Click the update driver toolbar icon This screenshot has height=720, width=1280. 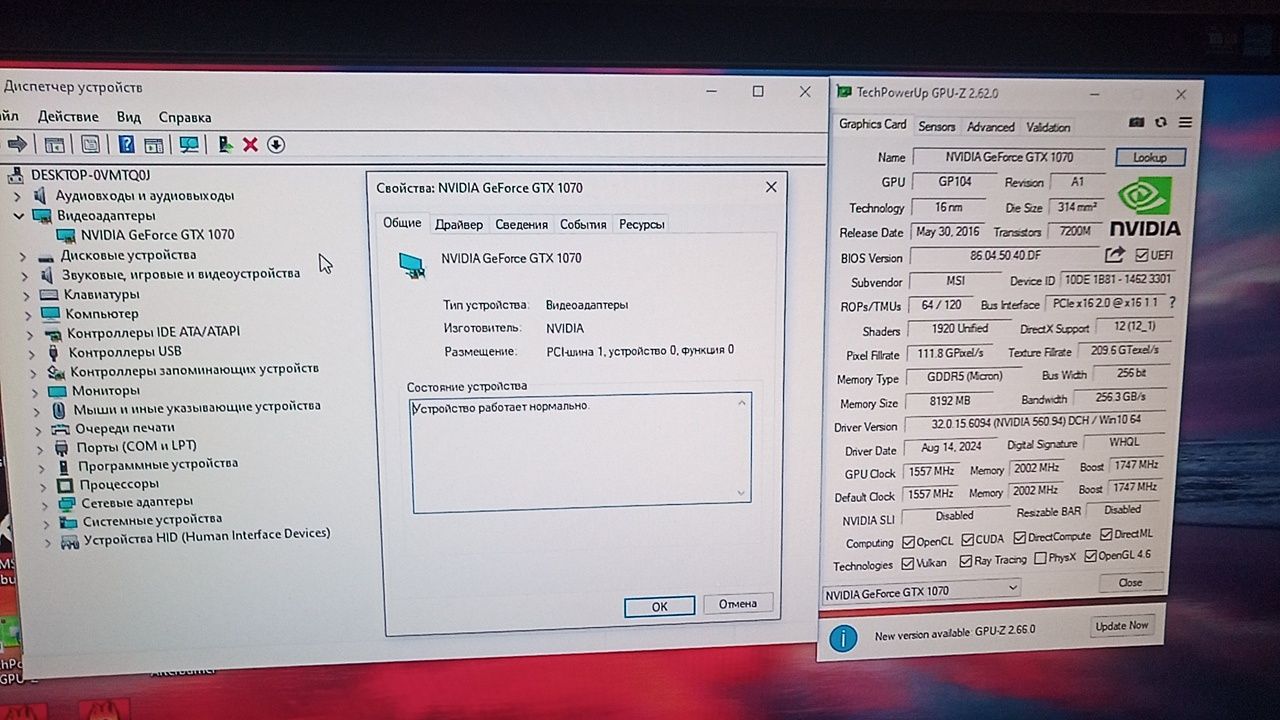point(225,144)
